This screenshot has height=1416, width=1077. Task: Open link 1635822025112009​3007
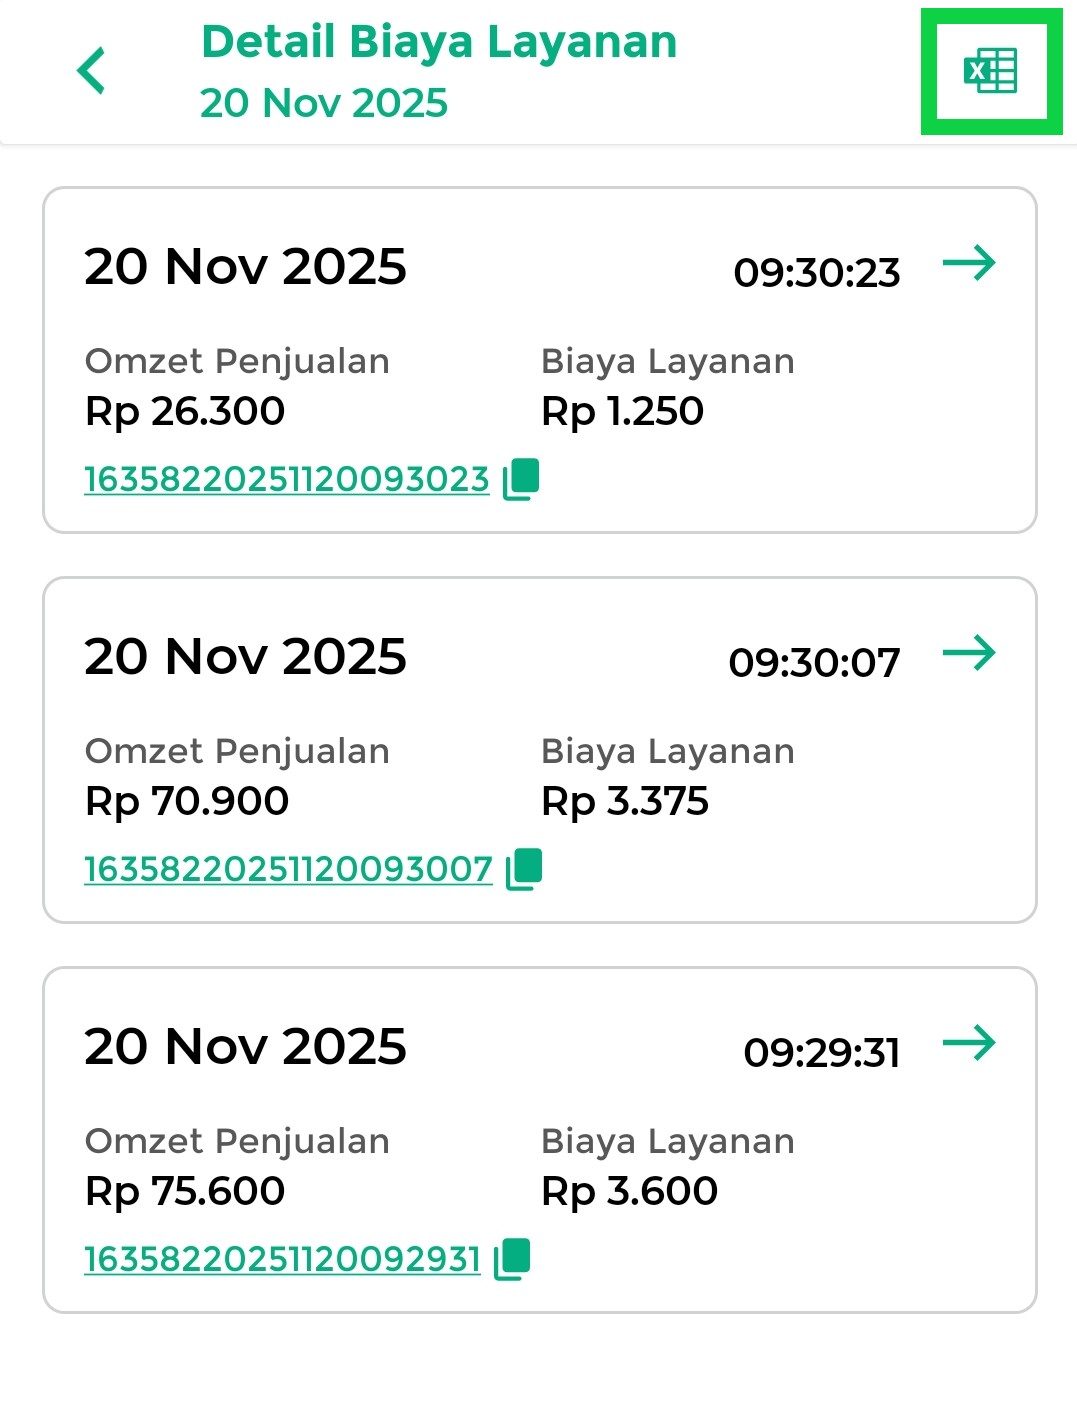click(x=288, y=870)
